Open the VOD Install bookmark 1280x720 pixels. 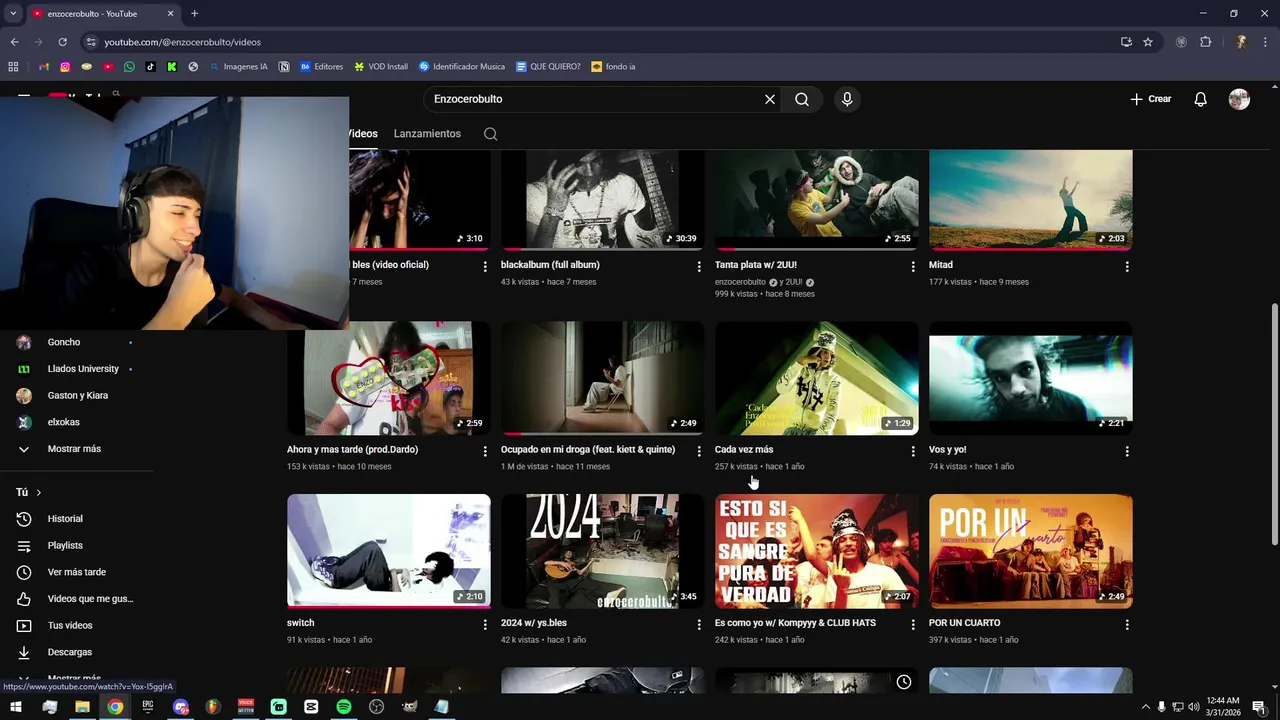381,67
